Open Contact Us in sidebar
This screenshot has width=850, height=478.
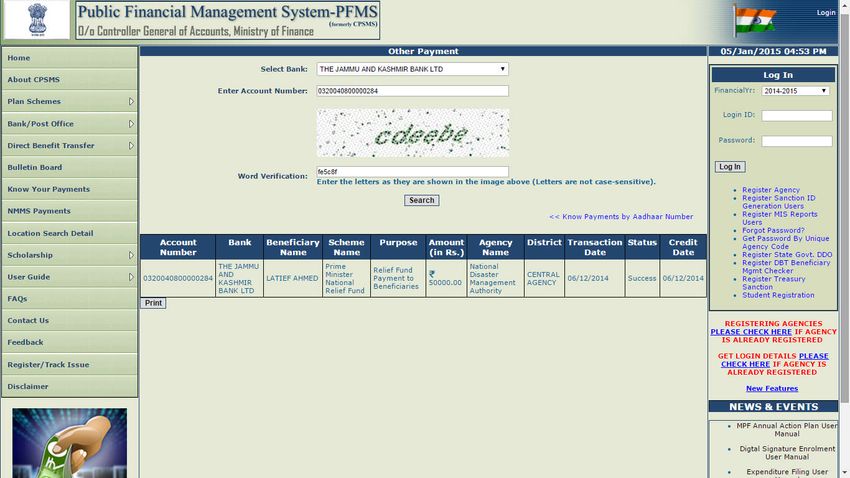pyautogui.click(x=69, y=320)
